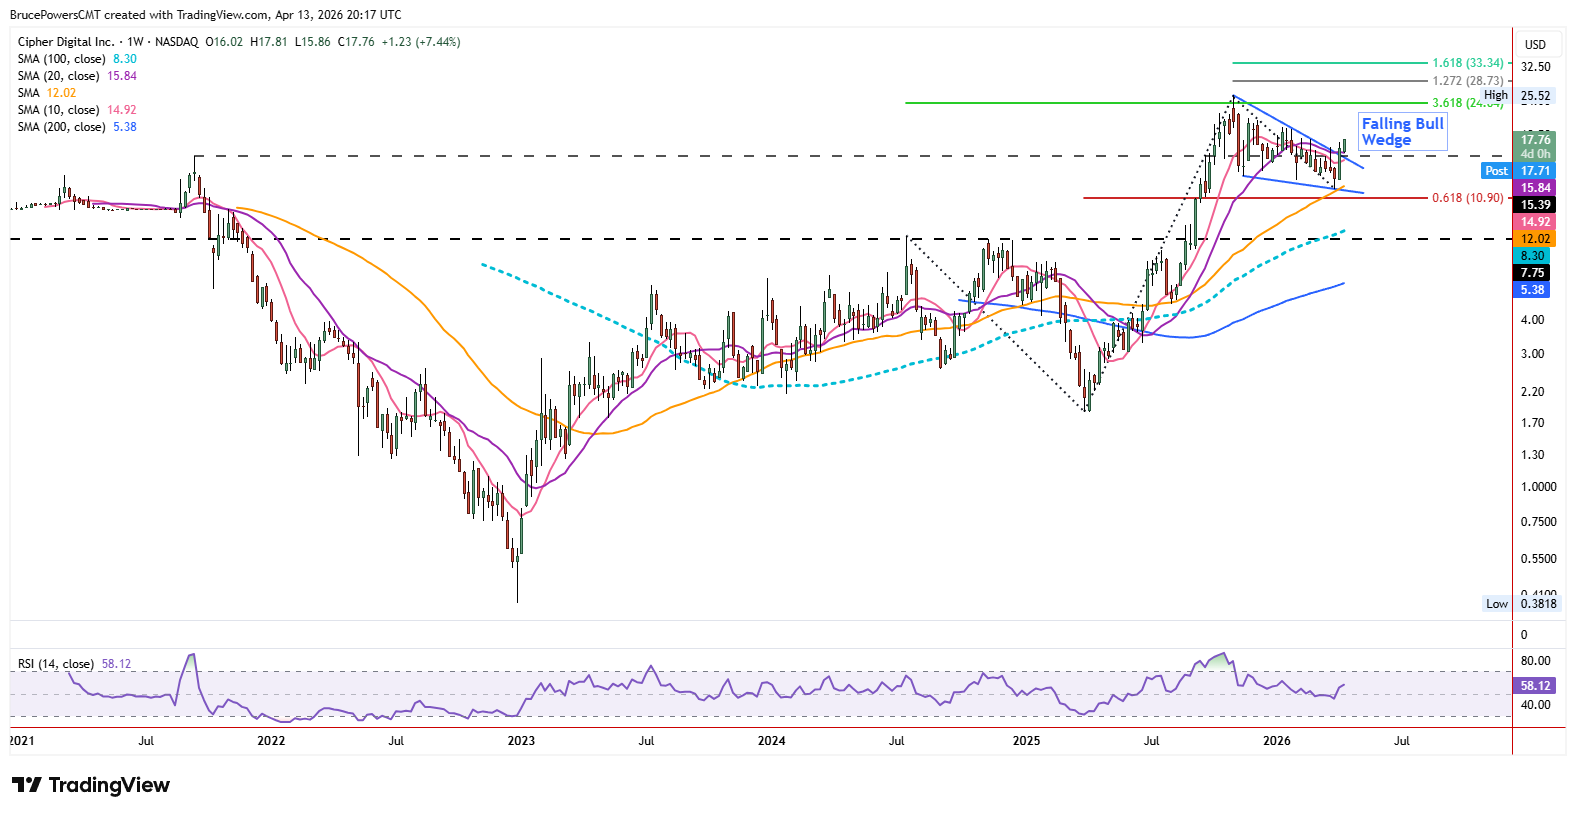Select the SMA (10, close) legend entry
This screenshot has width=1576, height=815.
pyautogui.click(x=77, y=110)
